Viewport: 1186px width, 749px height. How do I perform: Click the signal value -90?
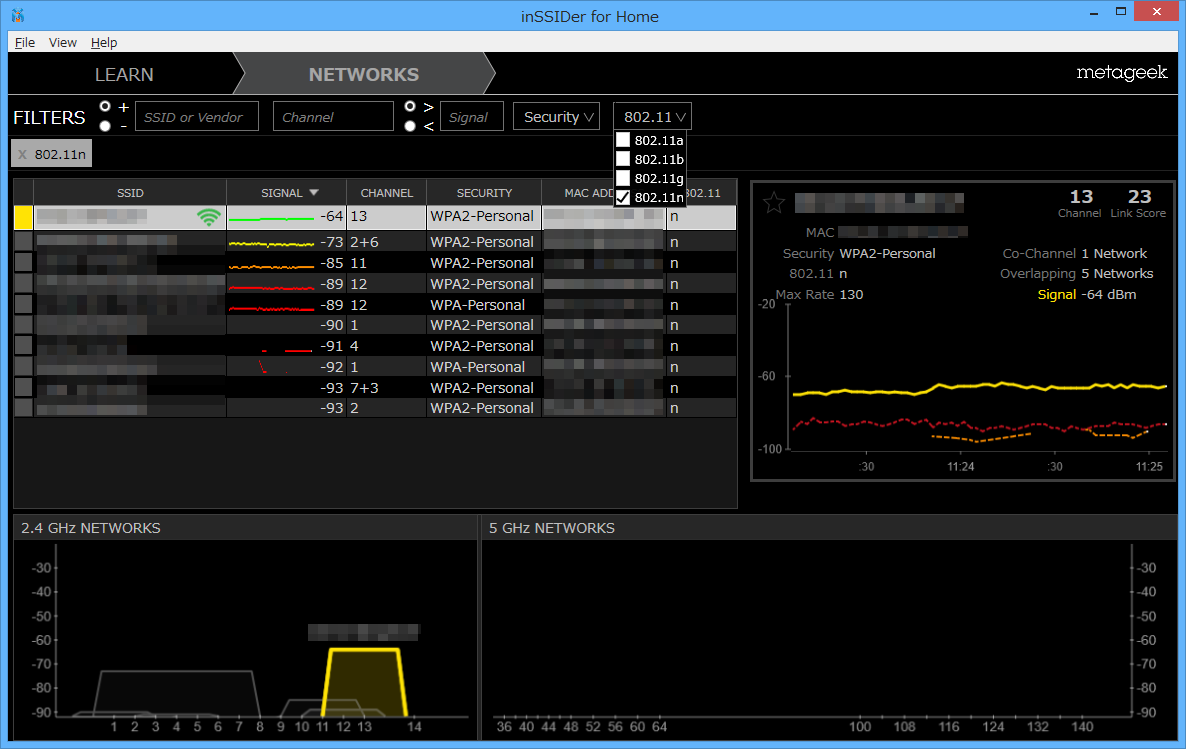(x=331, y=325)
